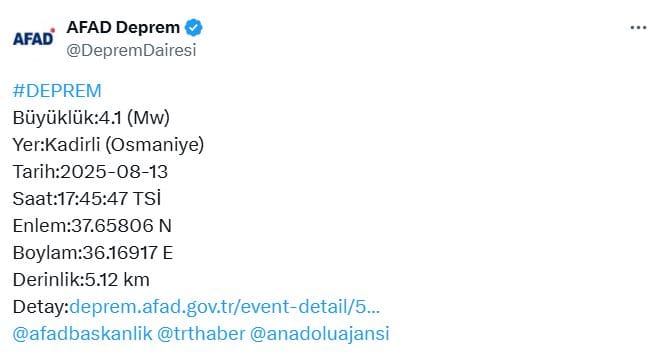Open the #DEPREM hashtag
This screenshot has height=361, width=664.
coord(57,91)
